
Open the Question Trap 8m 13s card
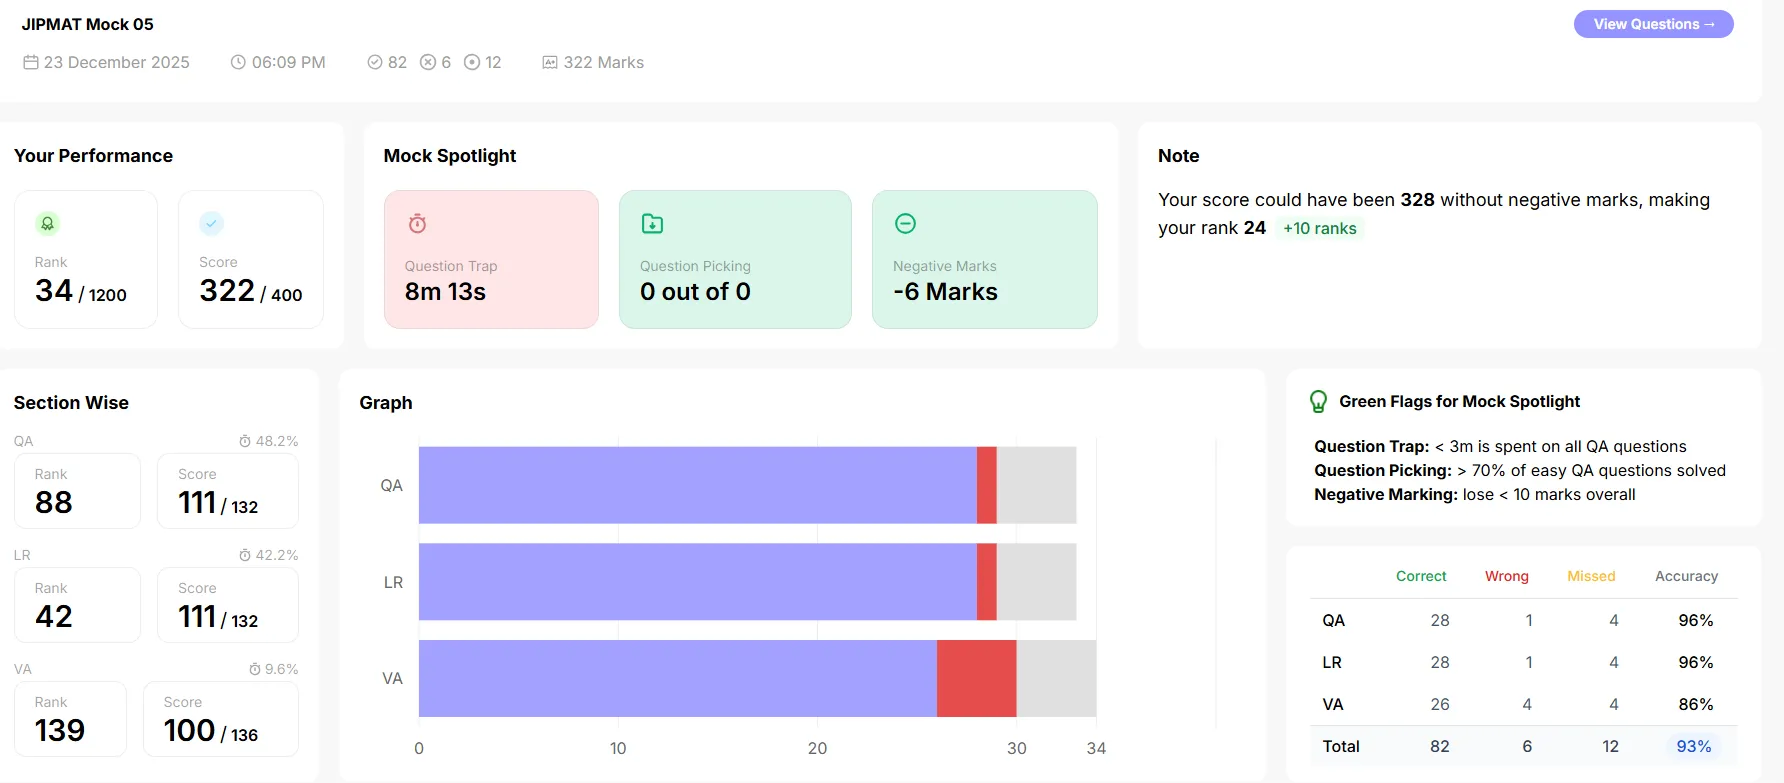[491, 259]
